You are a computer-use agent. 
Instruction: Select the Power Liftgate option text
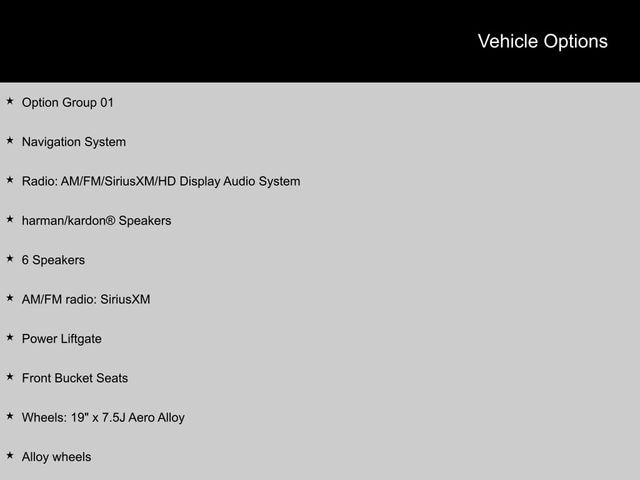[x=62, y=339]
